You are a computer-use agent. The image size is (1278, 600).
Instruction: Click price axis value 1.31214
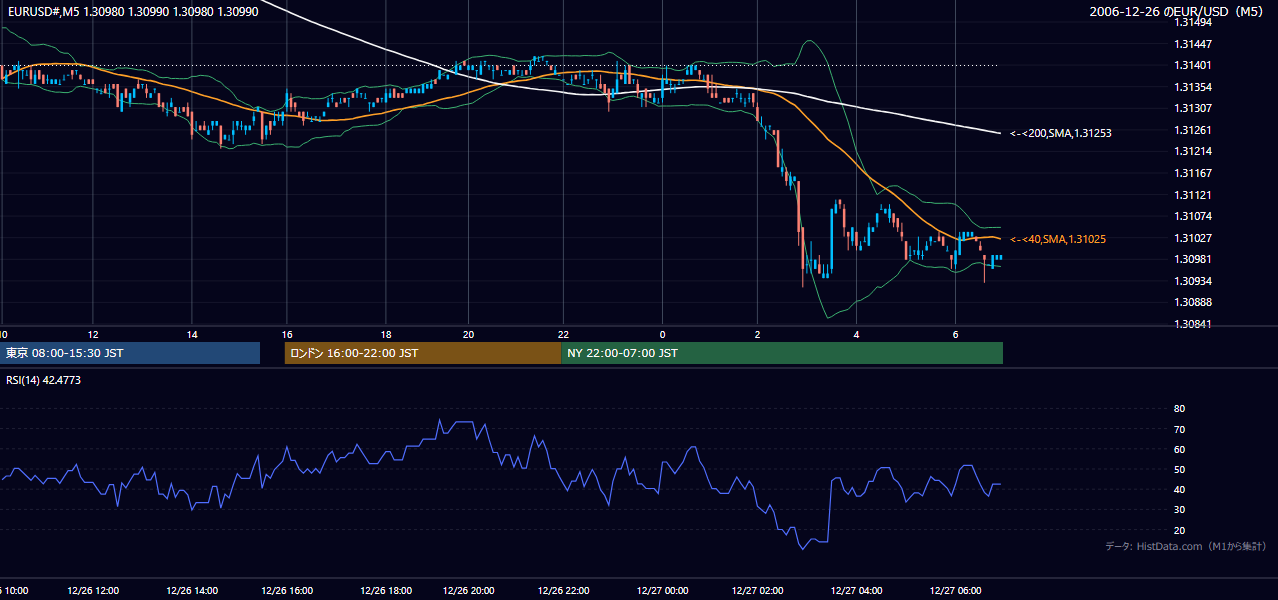1192,151
